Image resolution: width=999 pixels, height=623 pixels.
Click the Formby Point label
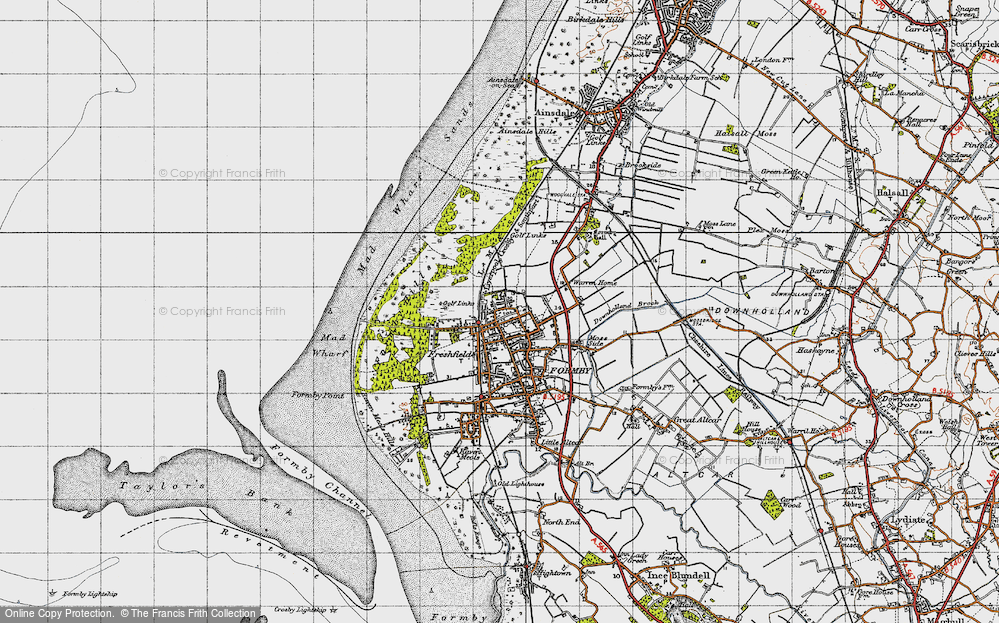317,395
